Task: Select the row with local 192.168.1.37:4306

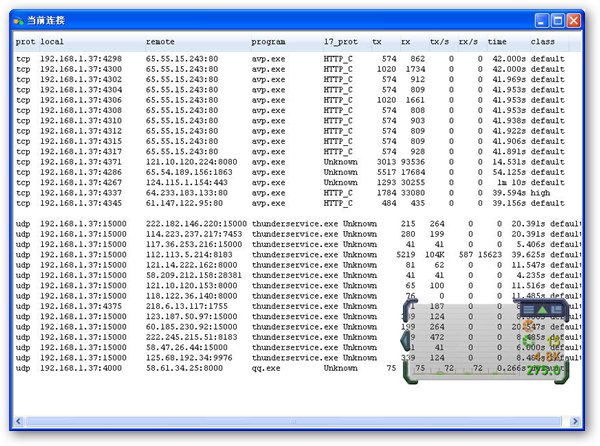Action: [x=290, y=100]
